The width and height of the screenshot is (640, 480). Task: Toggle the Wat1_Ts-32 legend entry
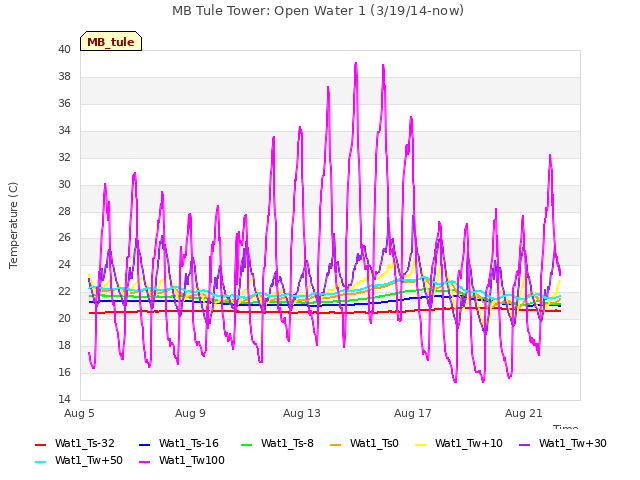click(x=75, y=443)
